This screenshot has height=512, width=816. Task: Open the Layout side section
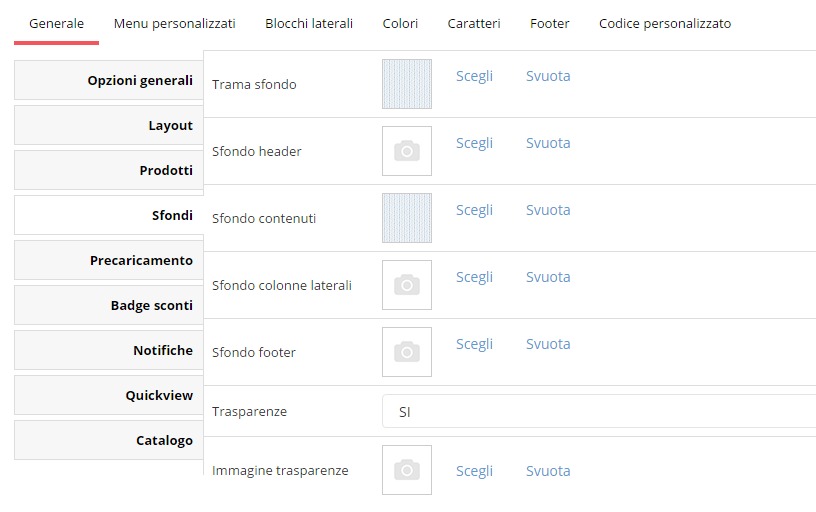(109, 125)
